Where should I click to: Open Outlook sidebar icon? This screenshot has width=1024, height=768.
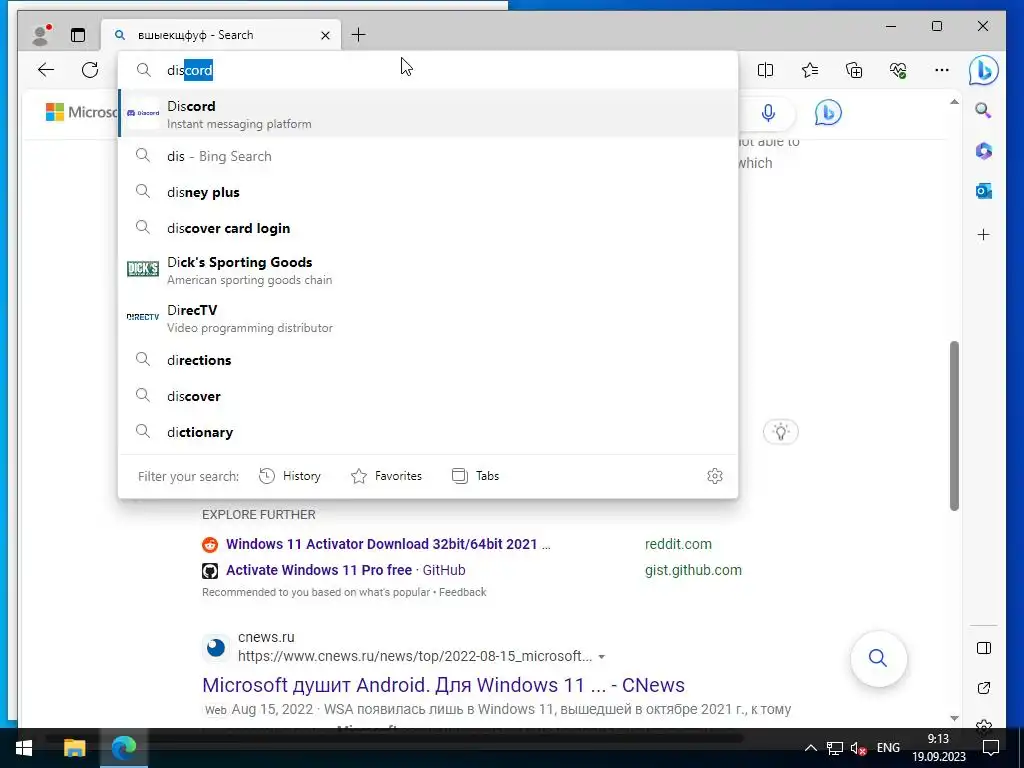pyautogui.click(x=984, y=191)
